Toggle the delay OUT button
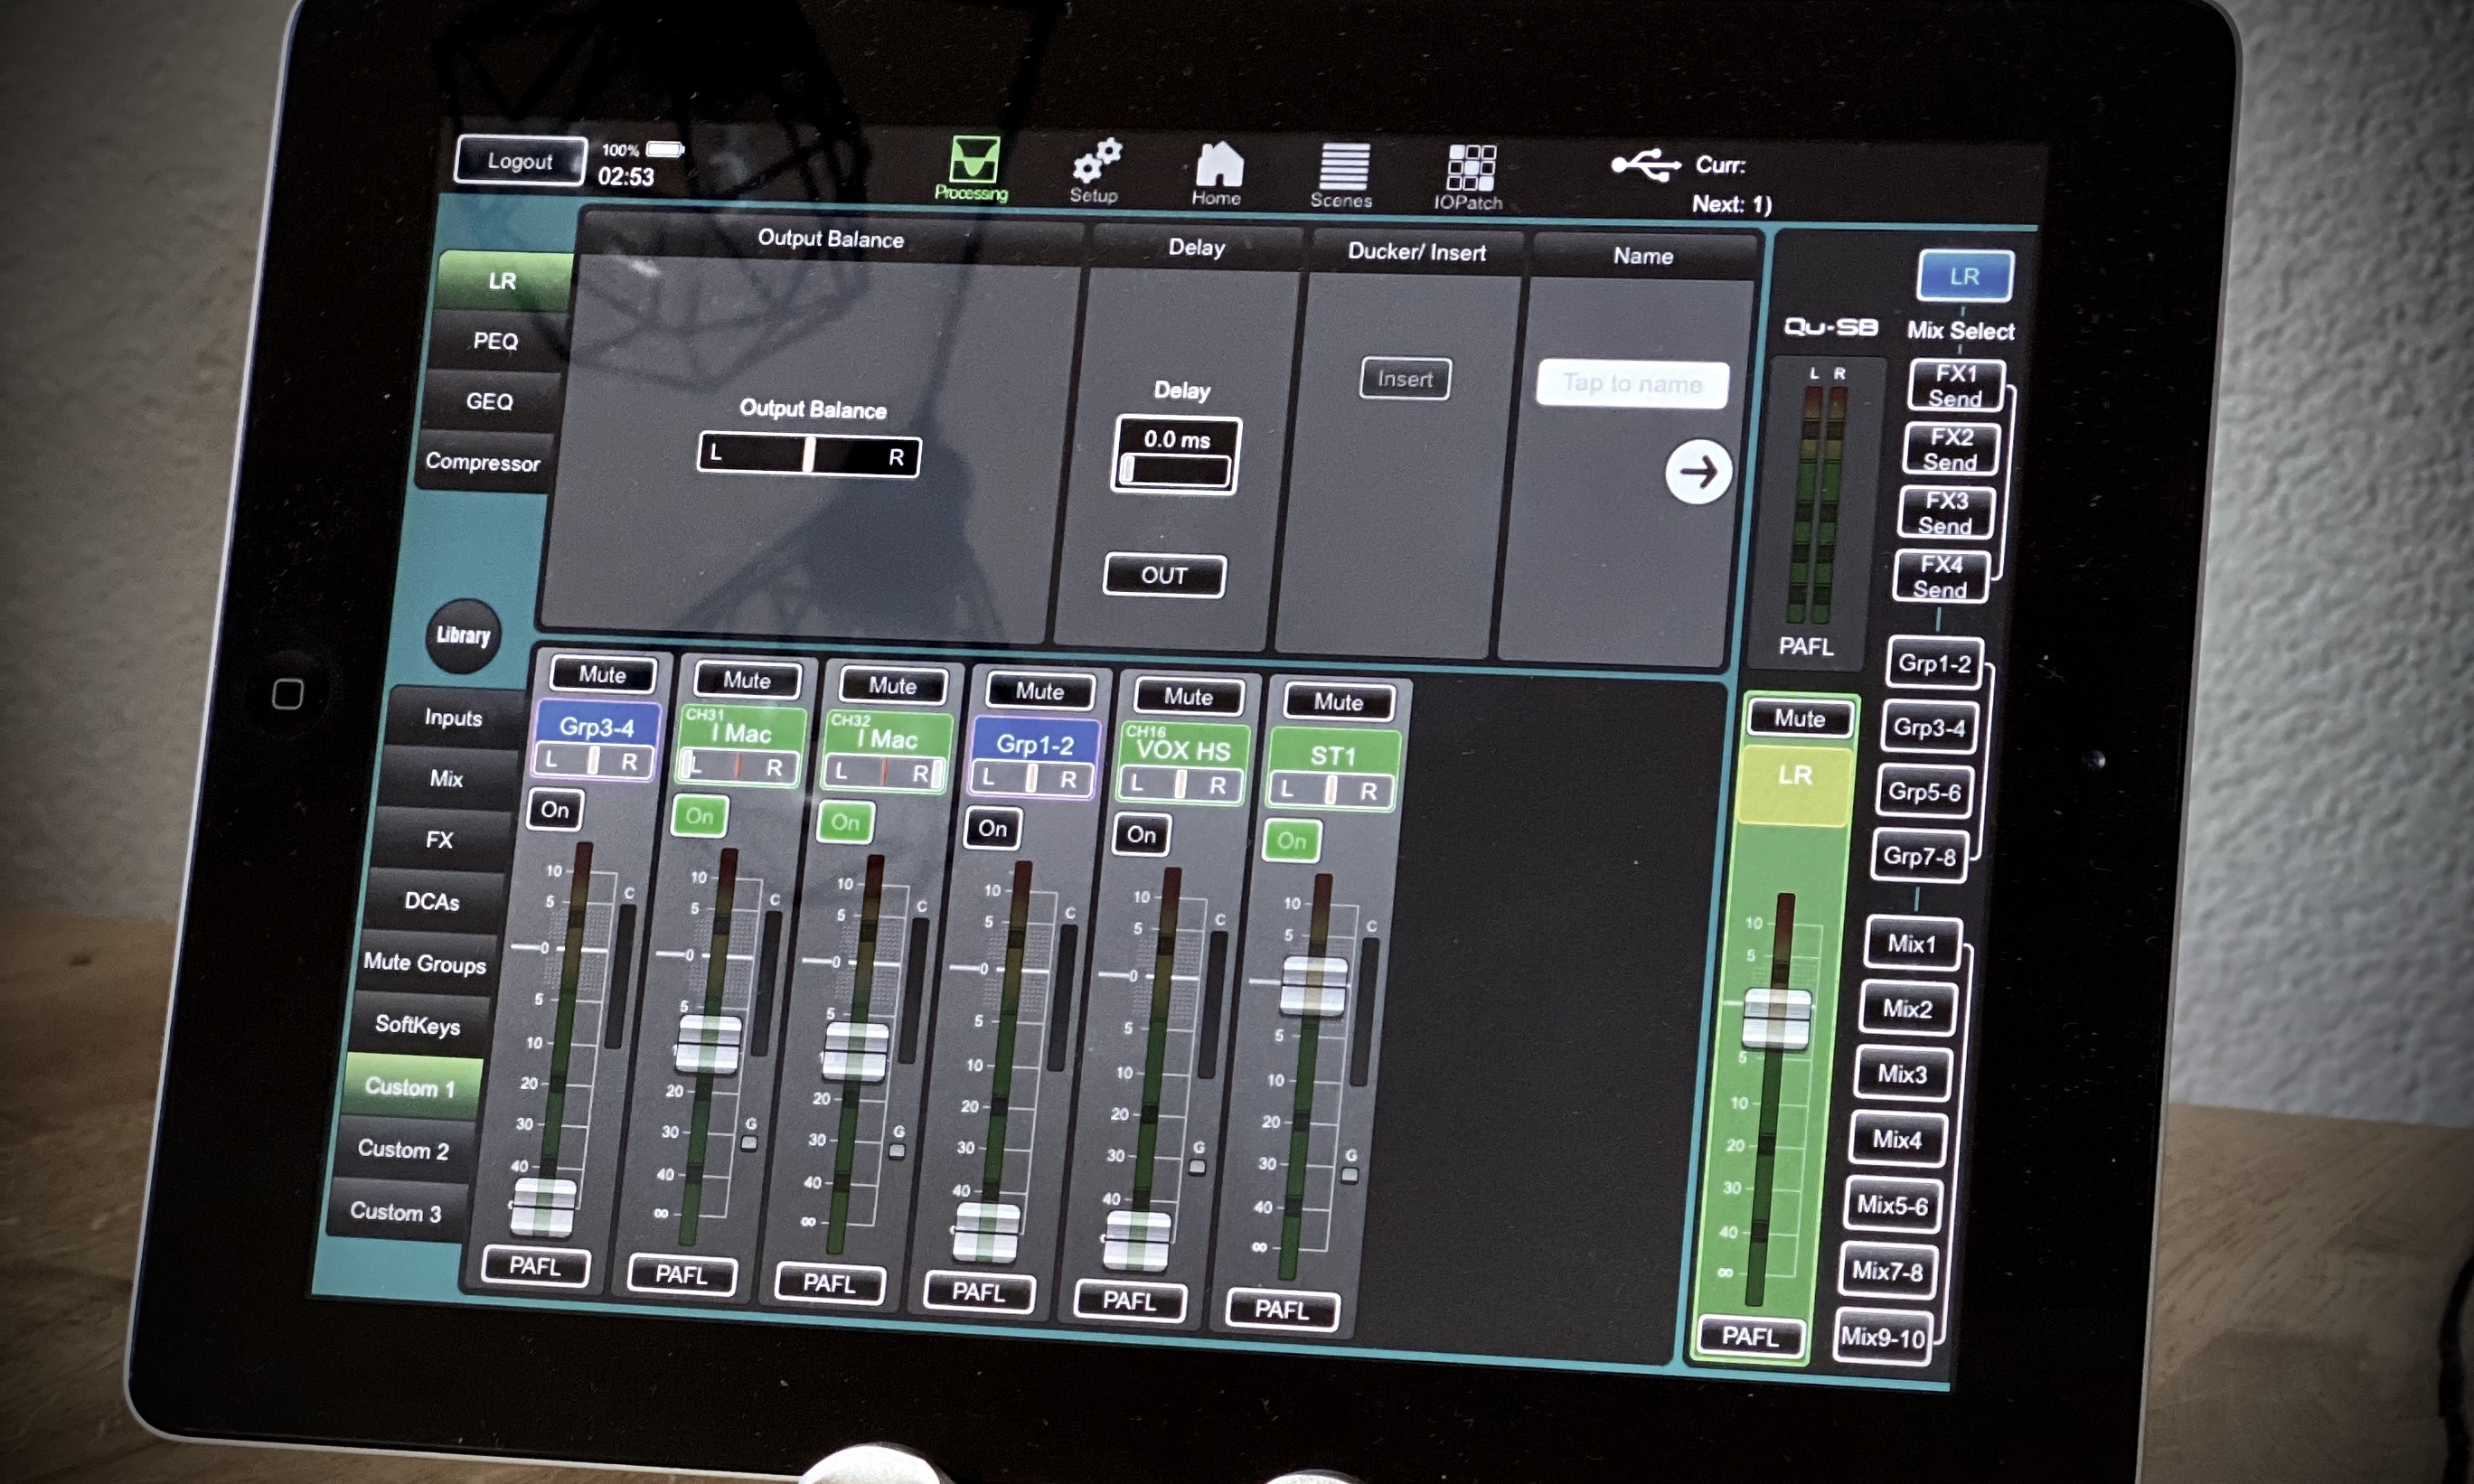This screenshot has width=2474, height=1484. coord(1164,576)
